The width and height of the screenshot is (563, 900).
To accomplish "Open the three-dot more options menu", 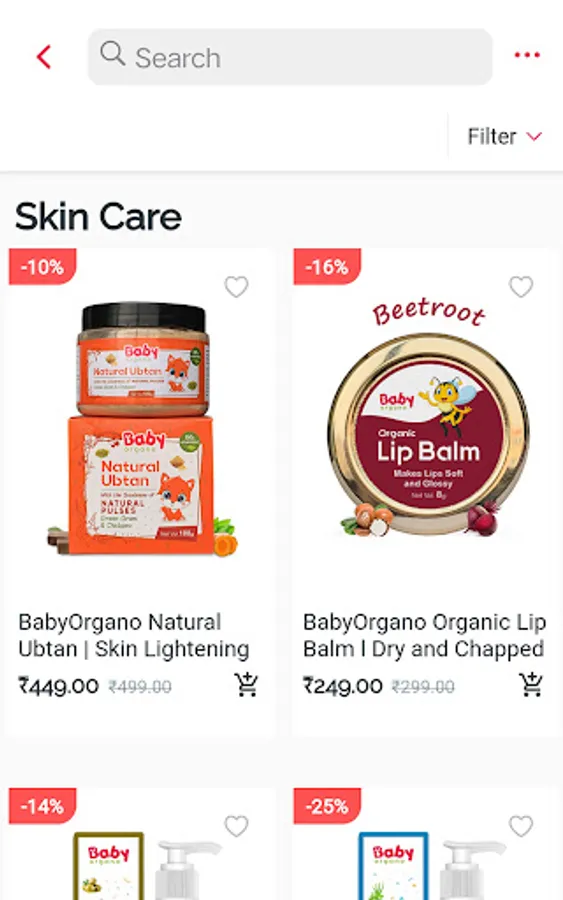I will click(527, 55).
